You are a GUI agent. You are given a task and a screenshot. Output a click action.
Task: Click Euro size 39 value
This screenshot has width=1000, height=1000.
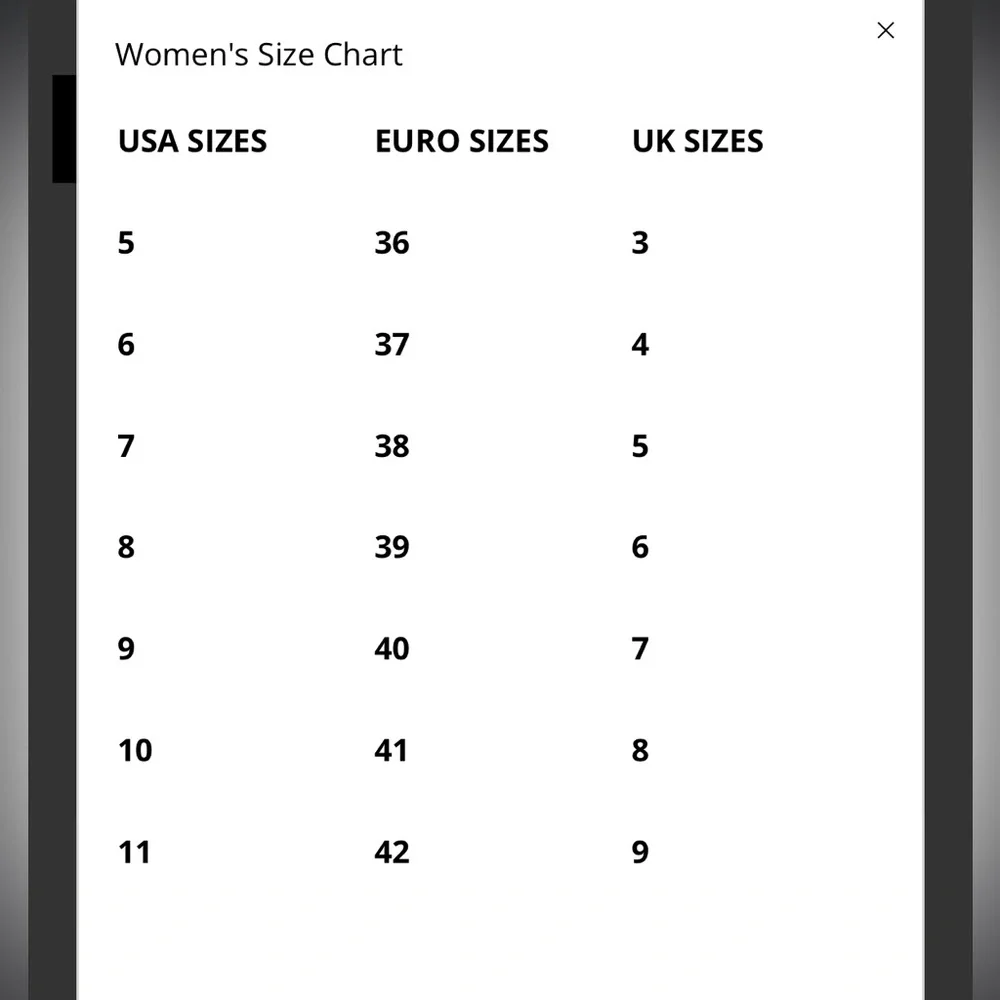pyautogui.click(x=392, y=547)
